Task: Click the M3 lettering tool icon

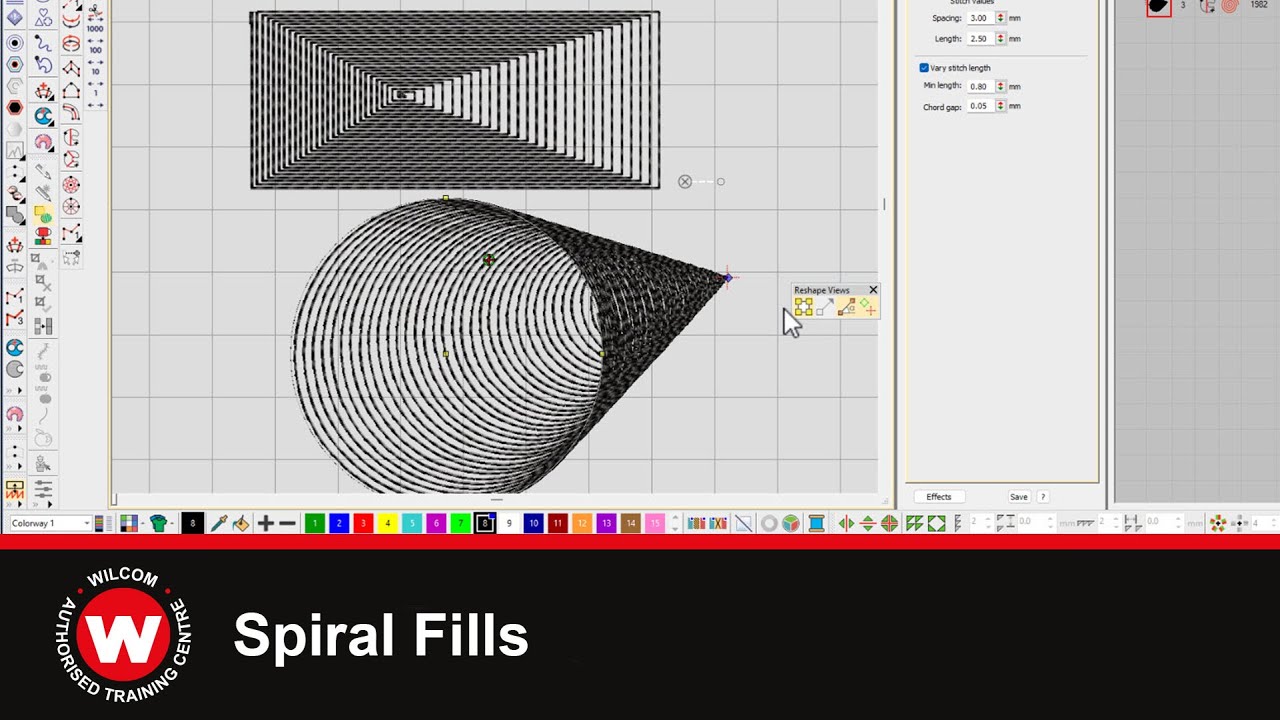Action: tap(15, 319)
